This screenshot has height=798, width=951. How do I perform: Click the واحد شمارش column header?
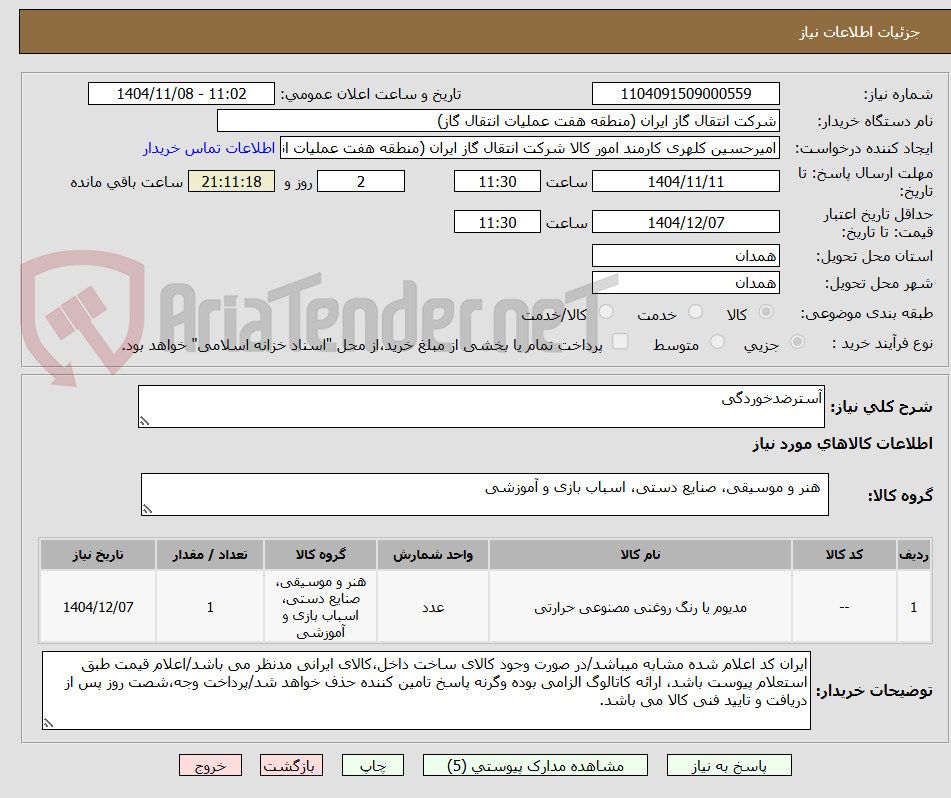coord(432,554)
